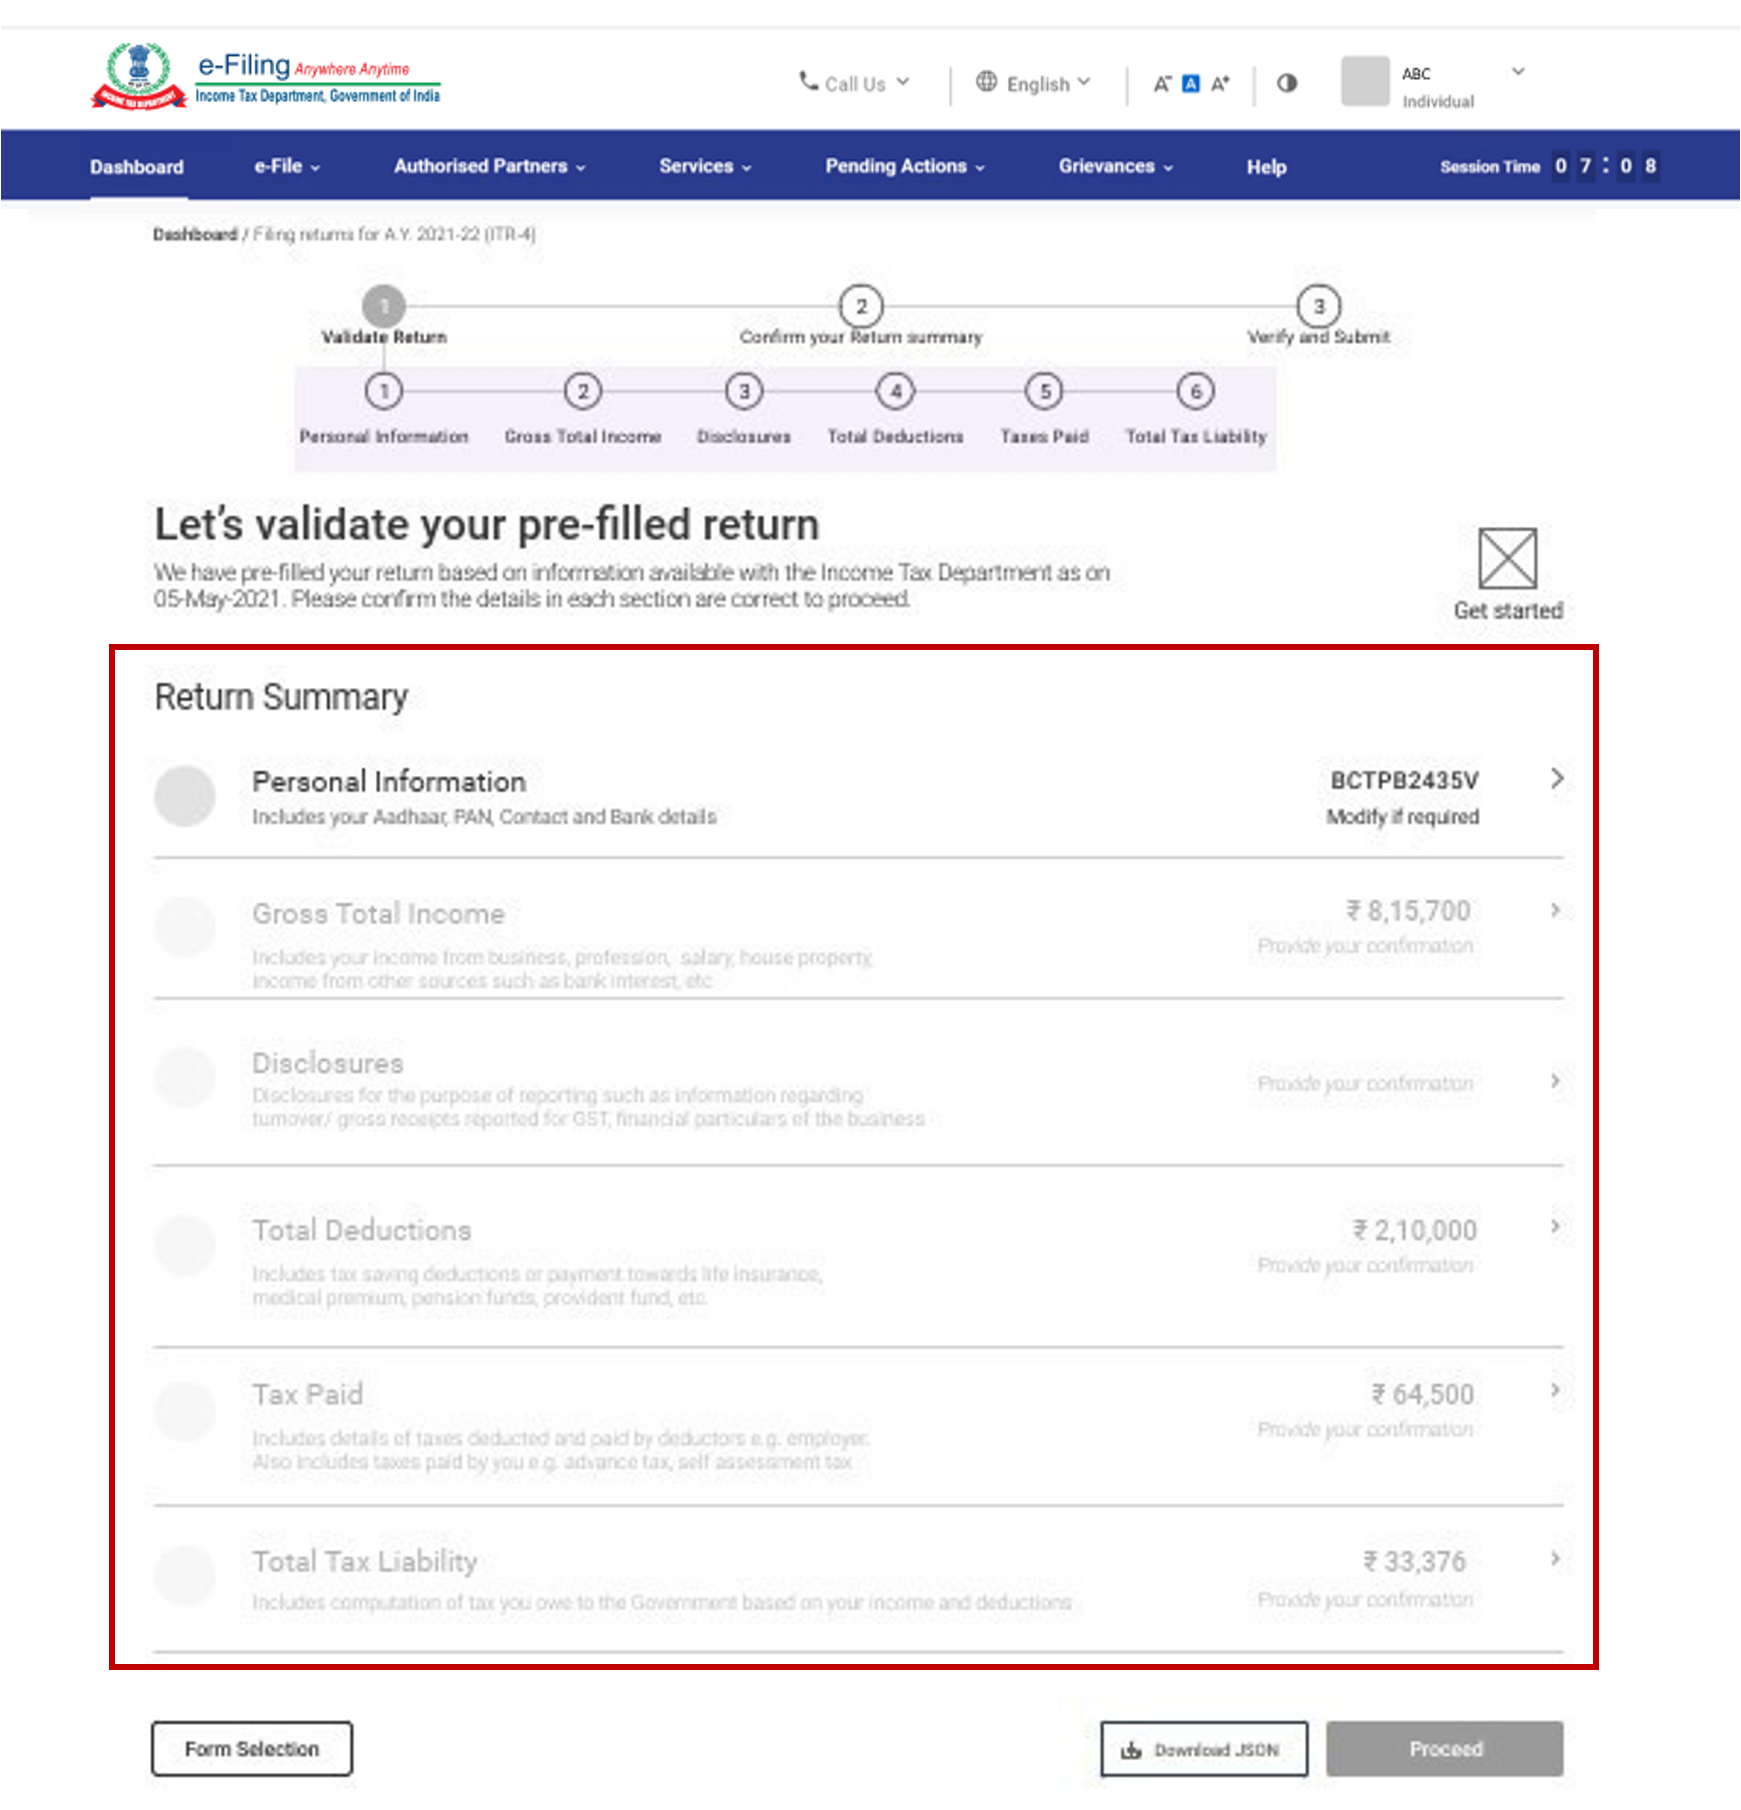Expand Personal Information row chevron

1556,778
